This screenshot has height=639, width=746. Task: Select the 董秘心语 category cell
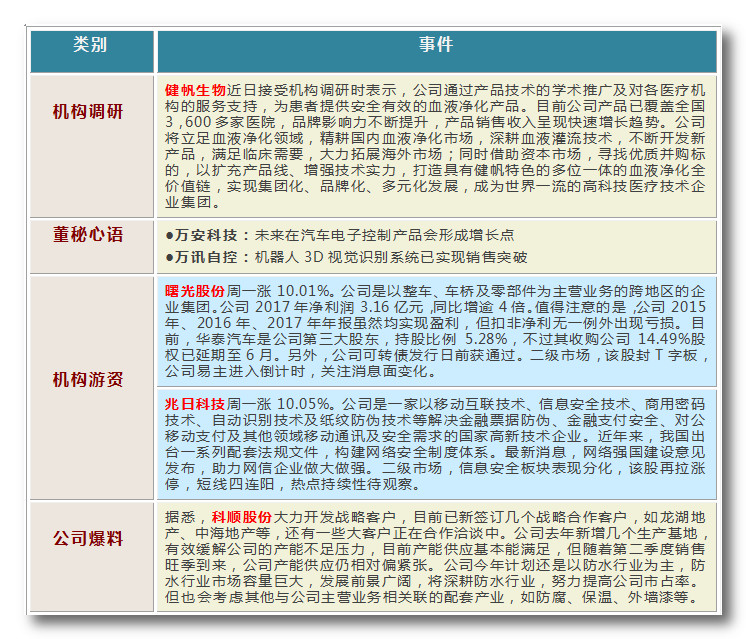pos(91,235)
